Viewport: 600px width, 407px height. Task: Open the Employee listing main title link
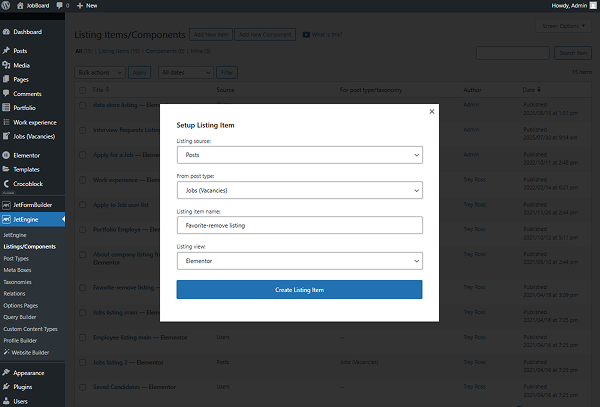click(x=122, y=337)
